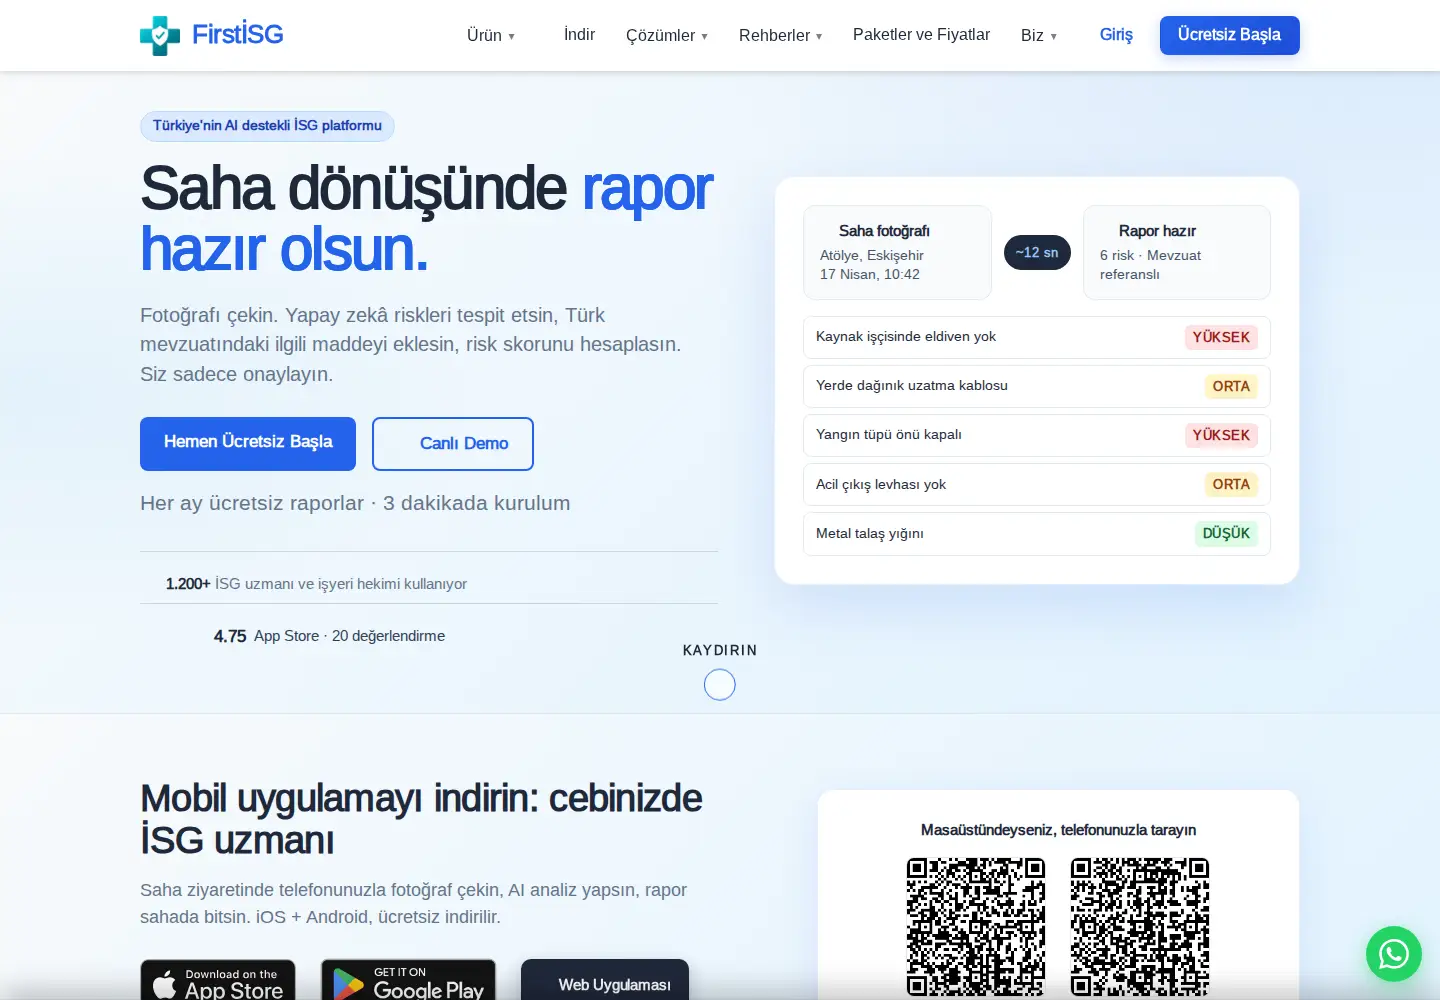1440x1000 pixels.
Task: Click ORTA tag on uzatma kablosu row
Action: click(x=1231, y=386)
